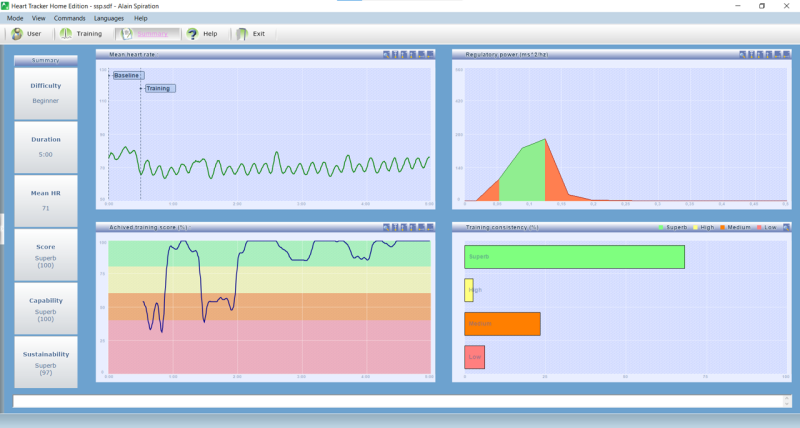Click the Summary sidebar header

point(46,60)
